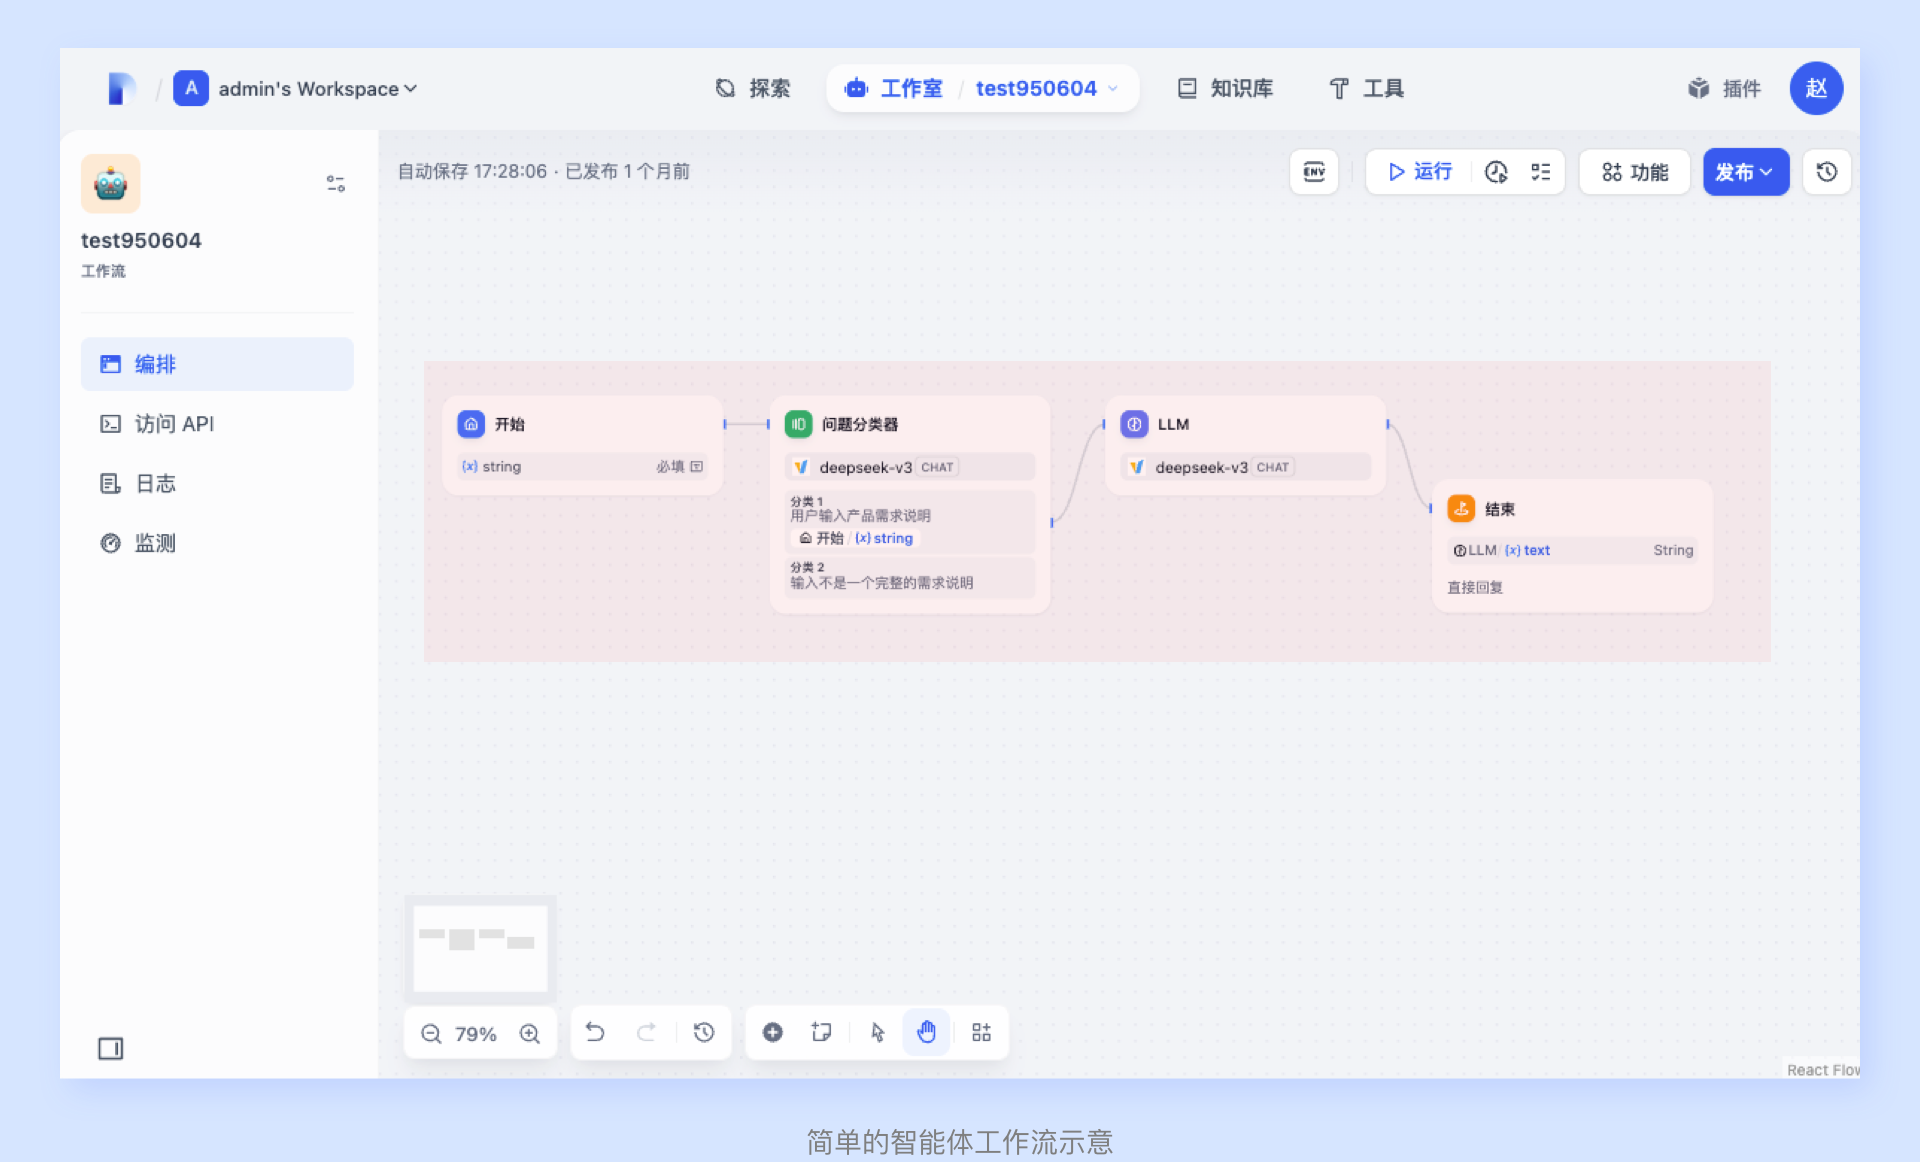
Task: Click deepseek-v3 model in the LLM node
Action: click(x=1245, y=467)
